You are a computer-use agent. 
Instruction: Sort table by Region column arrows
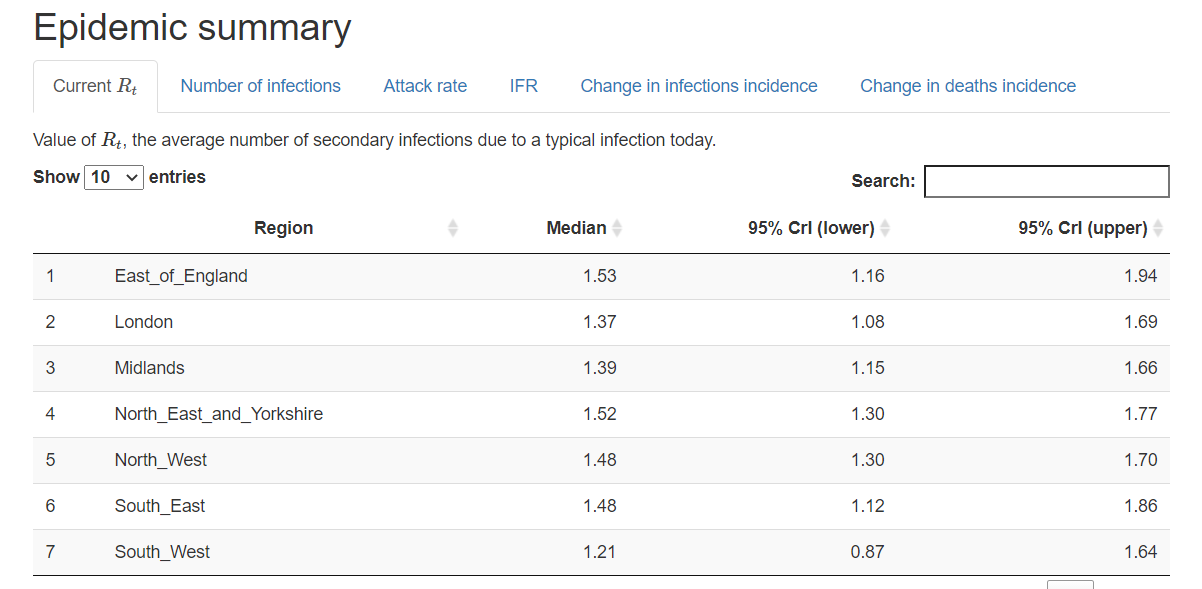[x=453, y=228]
